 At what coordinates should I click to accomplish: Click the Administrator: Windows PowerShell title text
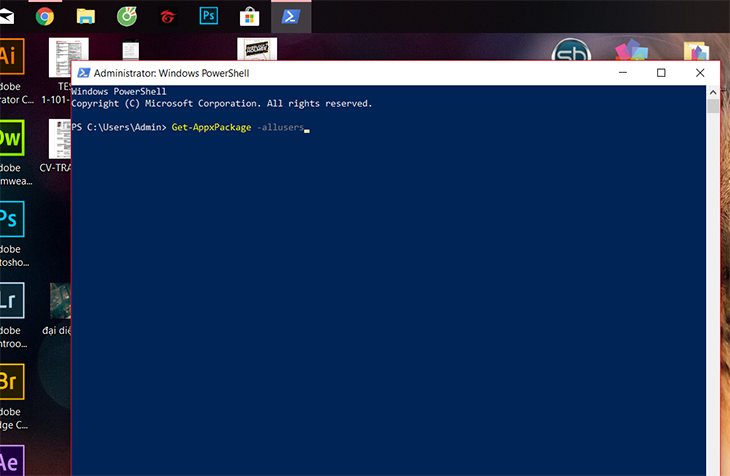pos(171,73)
